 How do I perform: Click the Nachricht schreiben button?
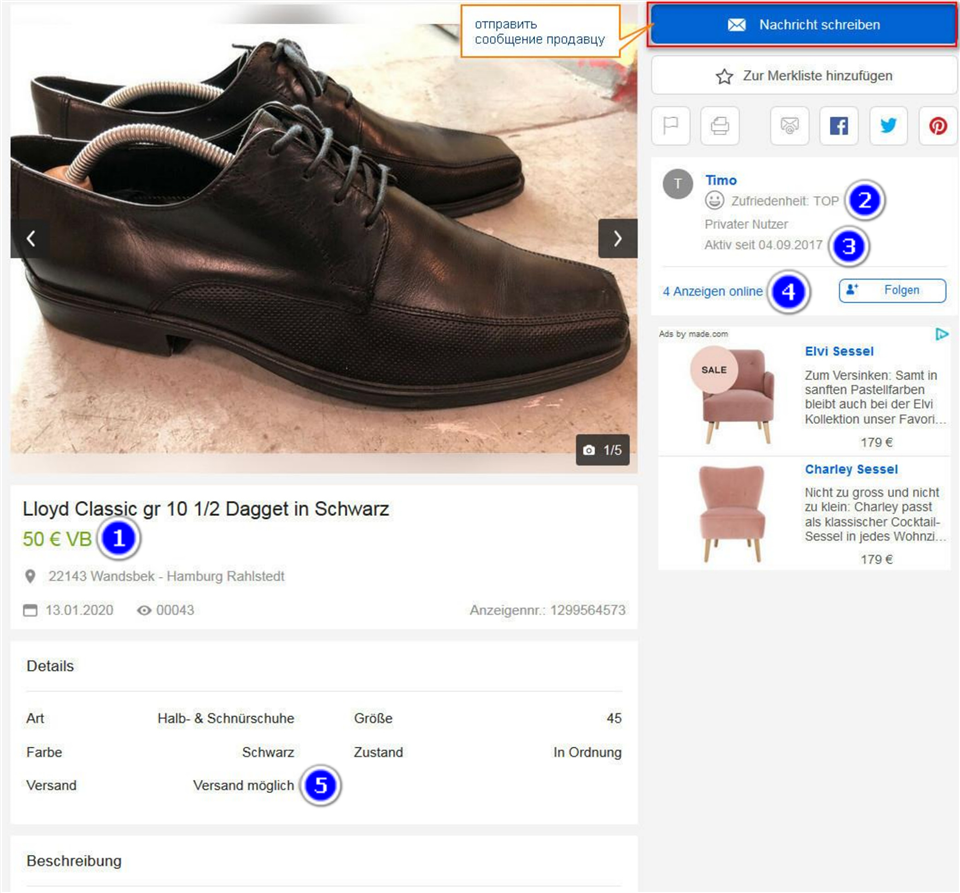804,25
